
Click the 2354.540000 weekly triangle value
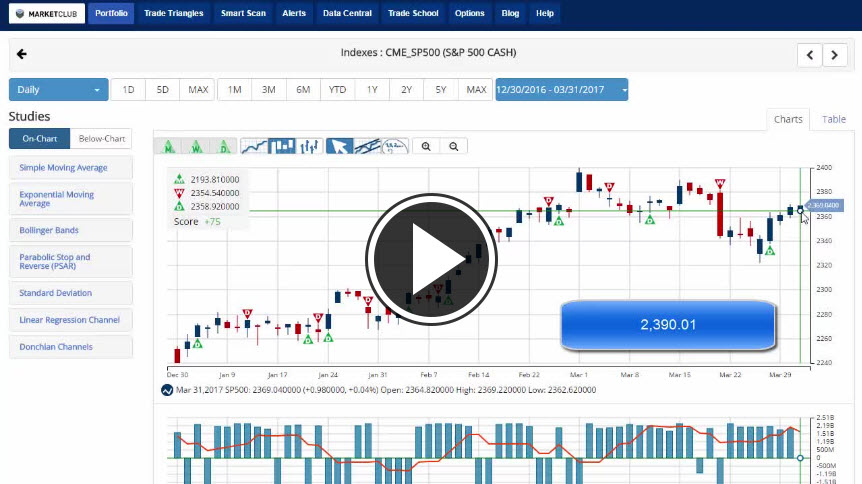pos(215,193)
